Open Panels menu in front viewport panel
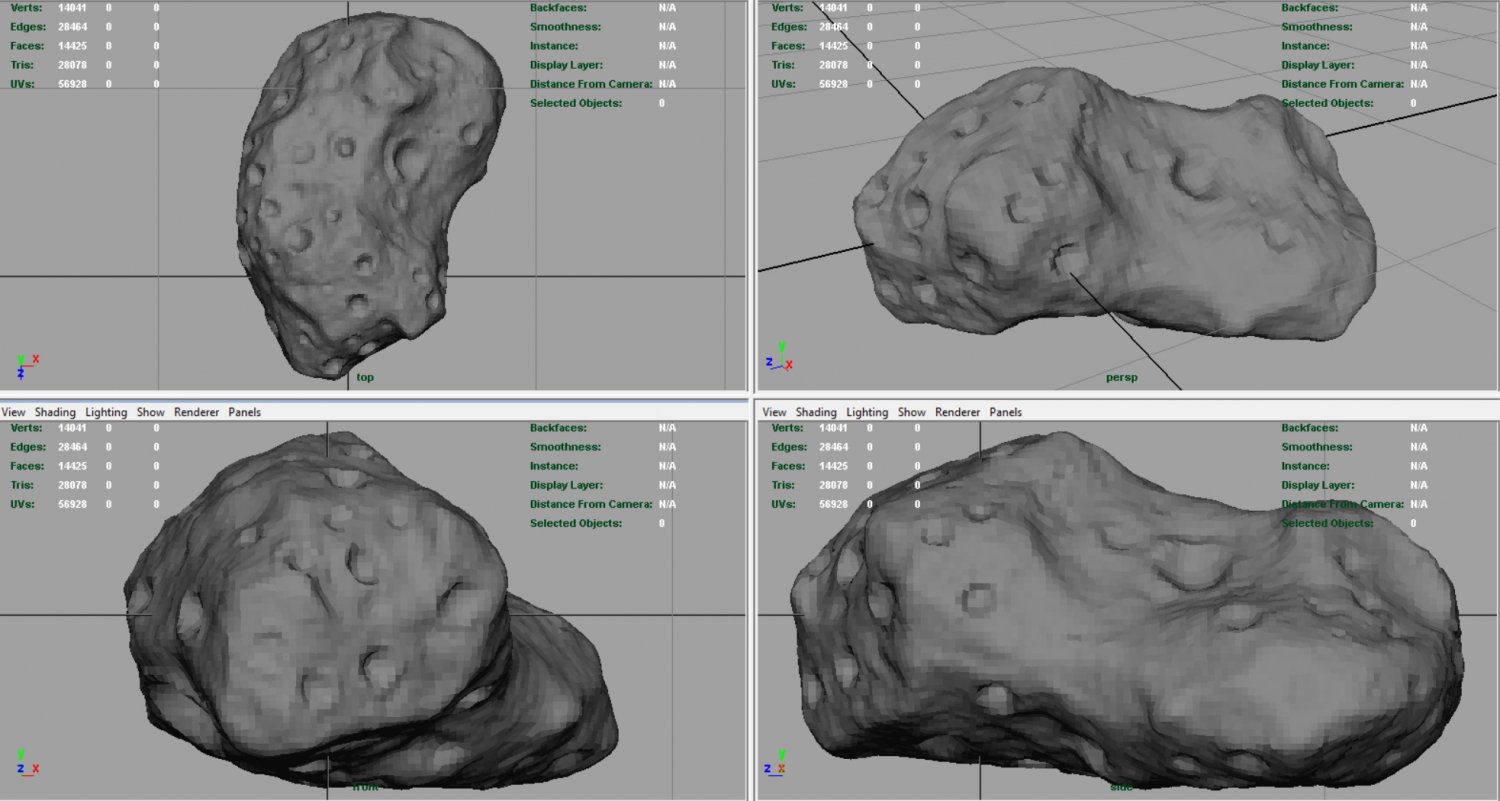 click(x=244, y=412)
